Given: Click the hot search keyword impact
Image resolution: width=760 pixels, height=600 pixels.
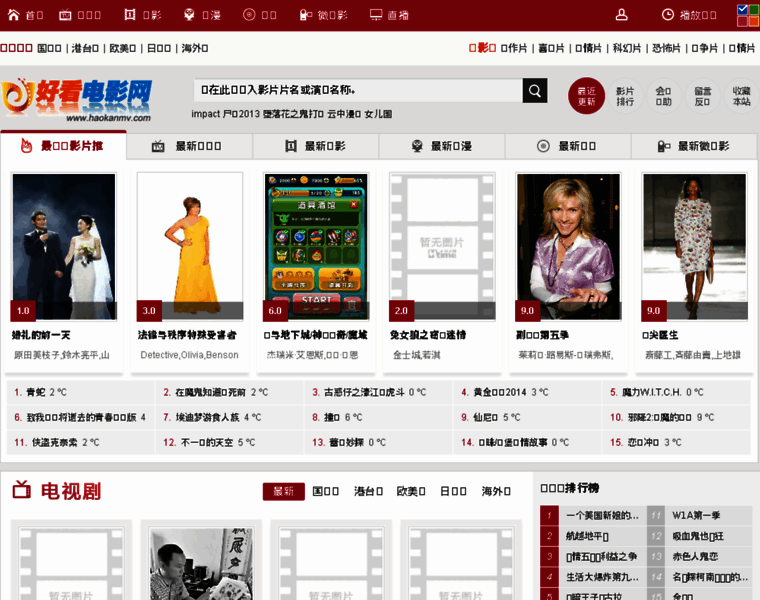Looking at the screenshot, I should [x=206, y=114].
